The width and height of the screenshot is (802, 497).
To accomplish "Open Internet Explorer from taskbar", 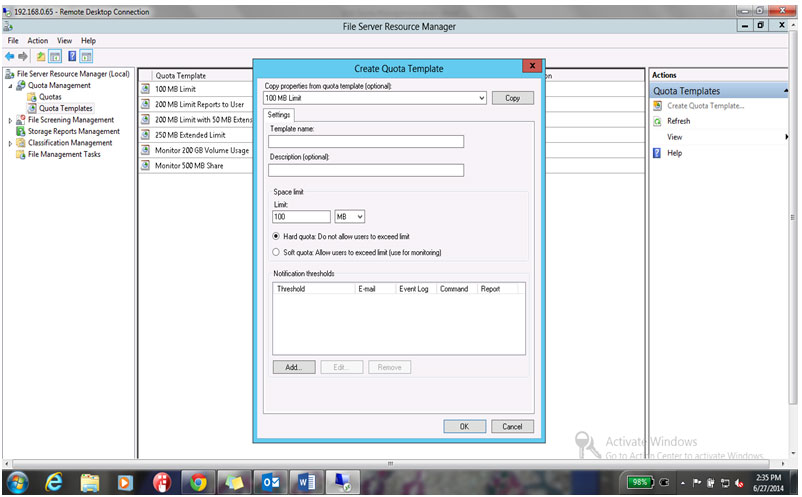I will tap(53, 482).
